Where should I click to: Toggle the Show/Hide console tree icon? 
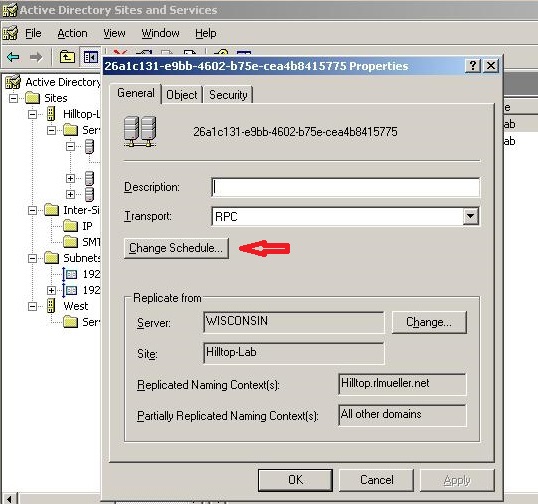point(91,57)
